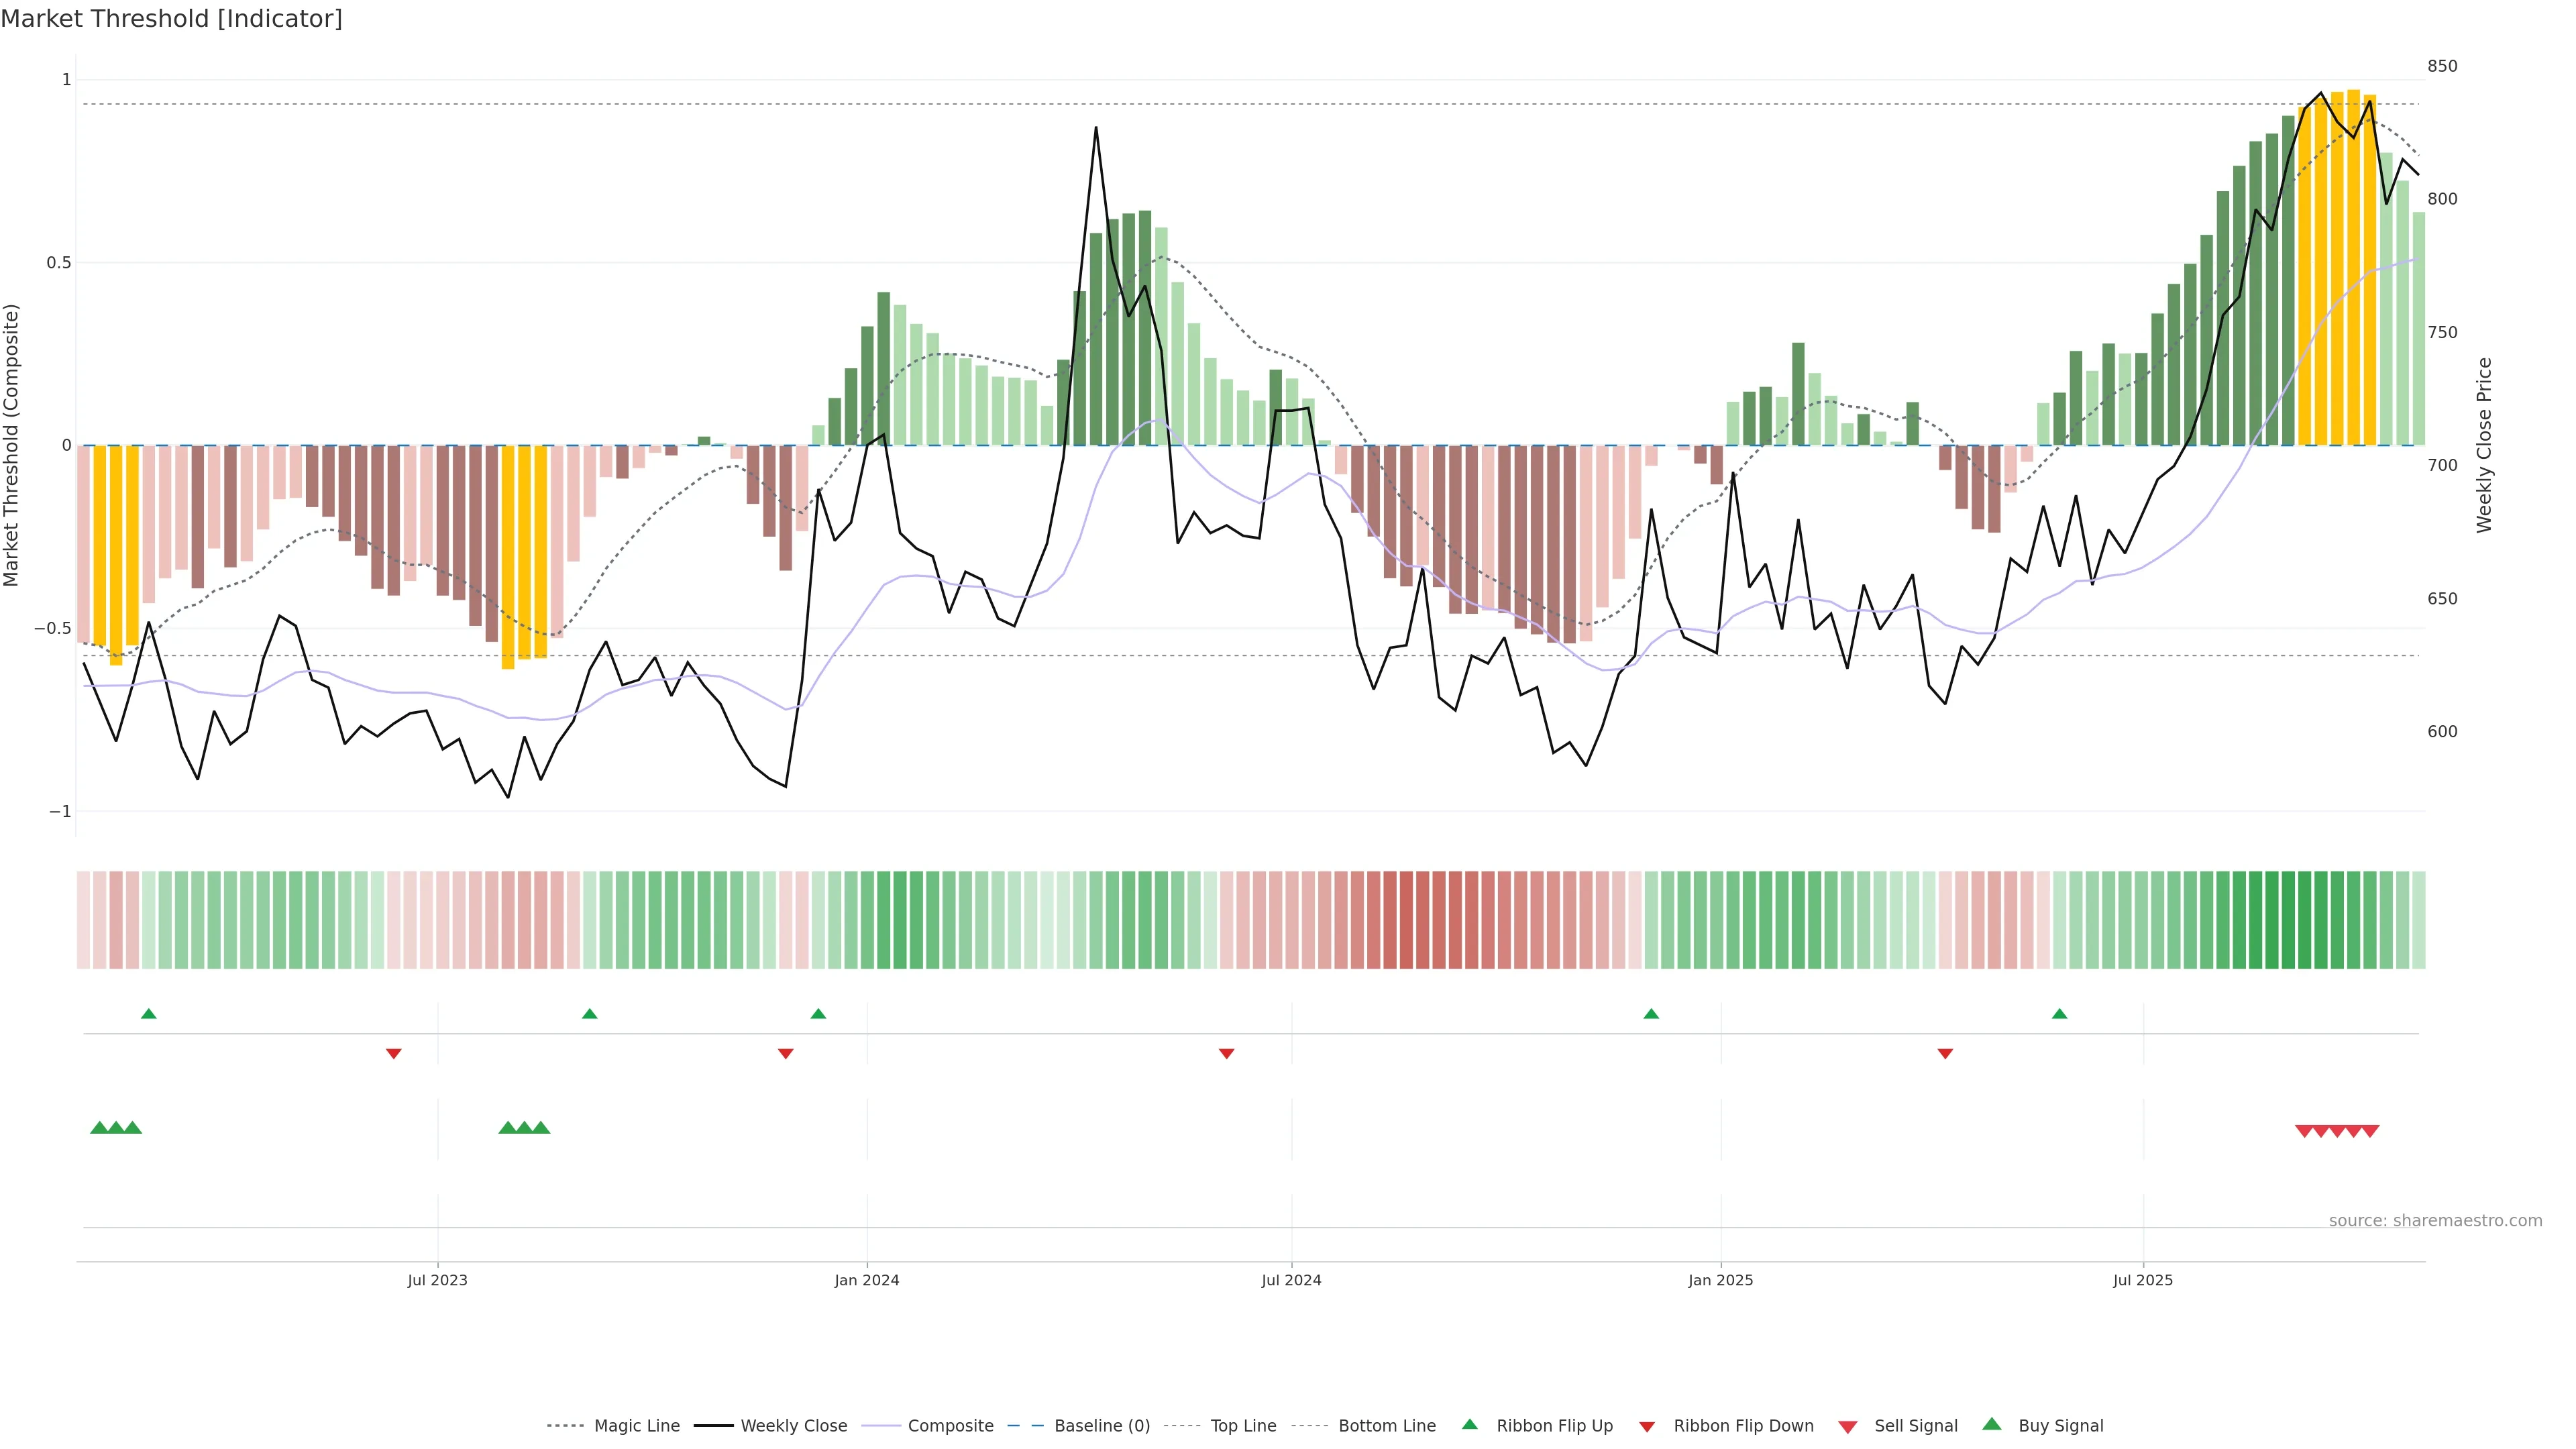Click ribbon flip up marker near Jan 2025

pyautogui.click(x=1651, y=1014)
